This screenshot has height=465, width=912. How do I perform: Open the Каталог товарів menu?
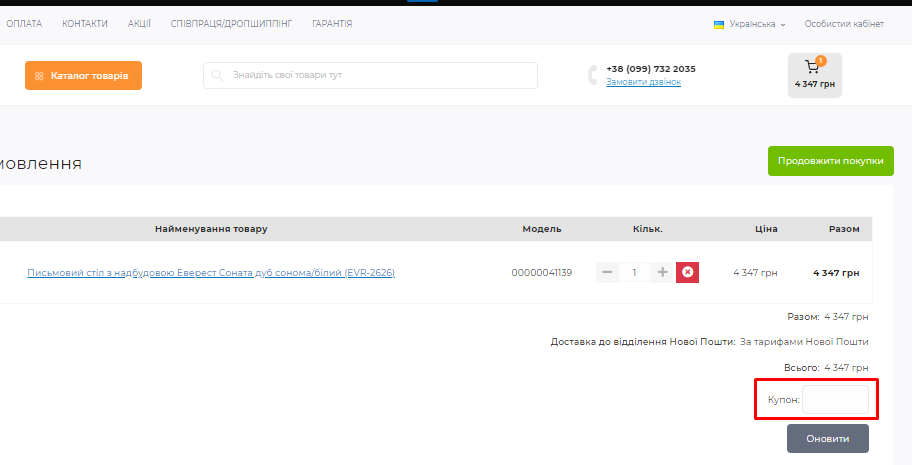83,76
